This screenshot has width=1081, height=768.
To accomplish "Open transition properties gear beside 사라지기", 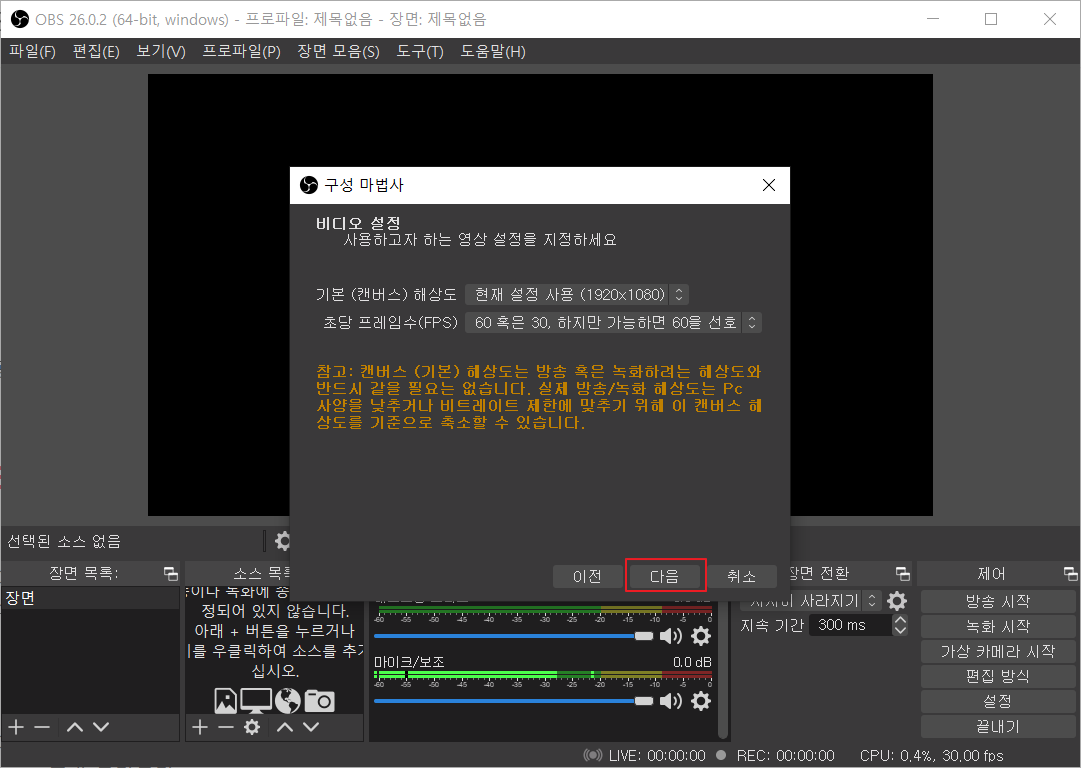I will pyautogui.click(x=897, y=601).
